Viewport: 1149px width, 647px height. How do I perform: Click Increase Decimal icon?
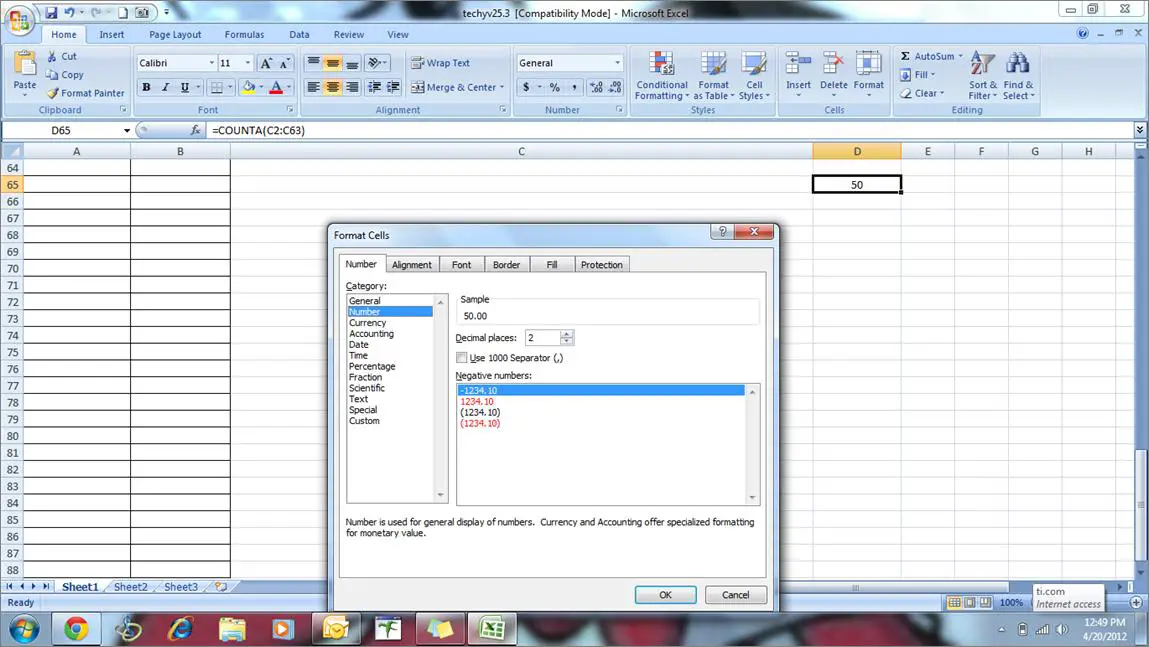596,87
